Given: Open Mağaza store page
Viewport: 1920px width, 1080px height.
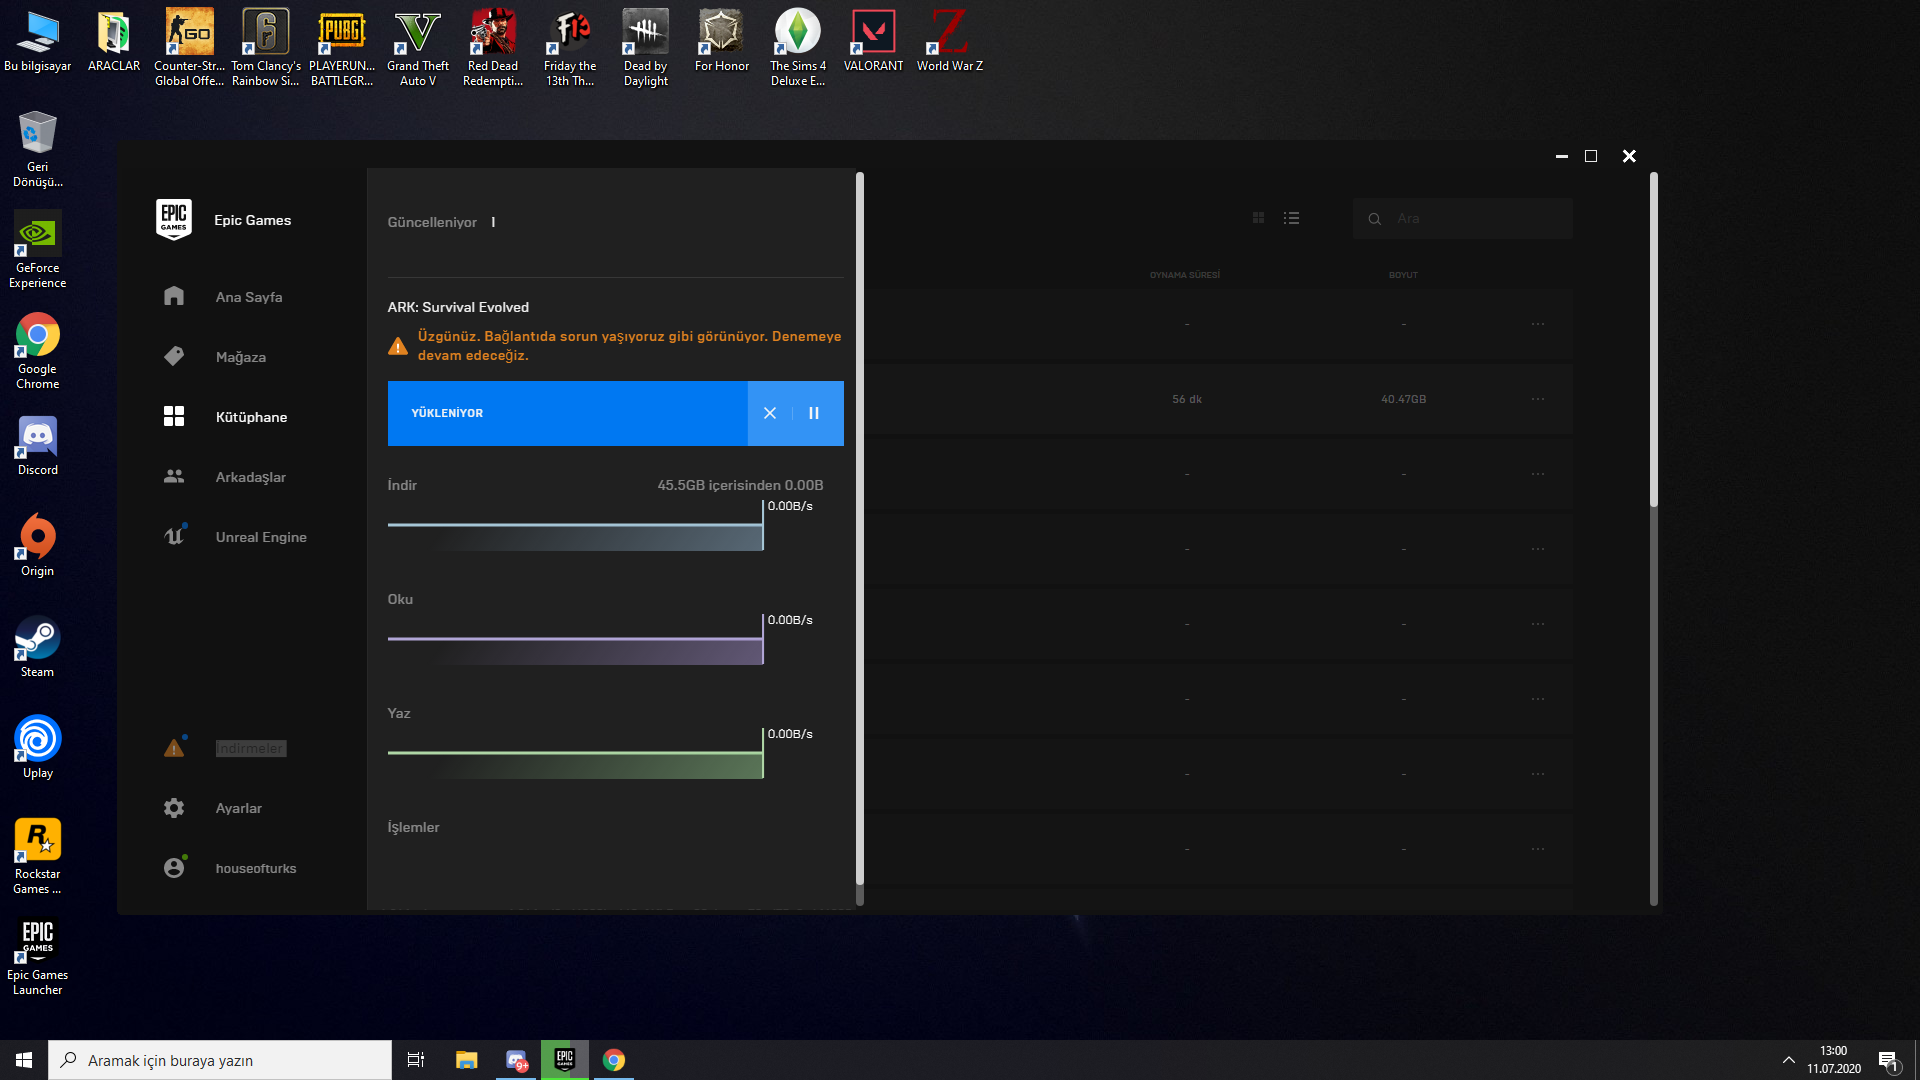Looking at the screenshot, I should pos(240,357).
